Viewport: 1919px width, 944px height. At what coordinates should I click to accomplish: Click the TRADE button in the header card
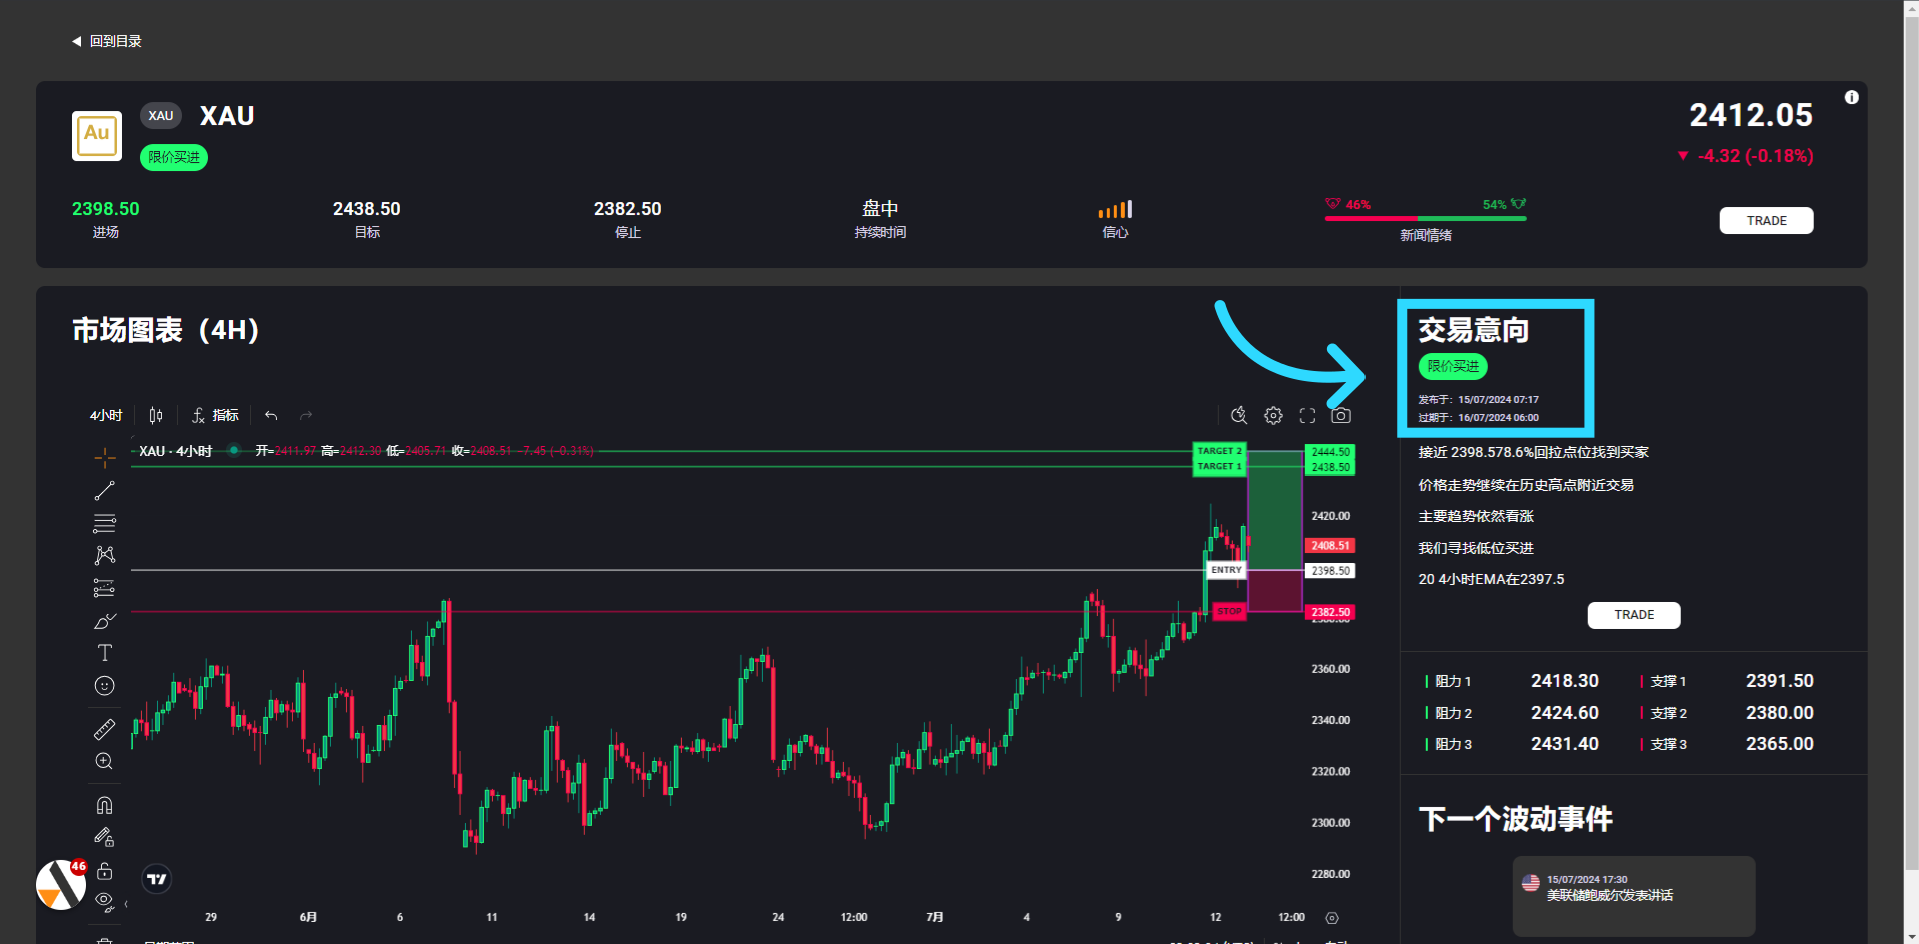1766,221
